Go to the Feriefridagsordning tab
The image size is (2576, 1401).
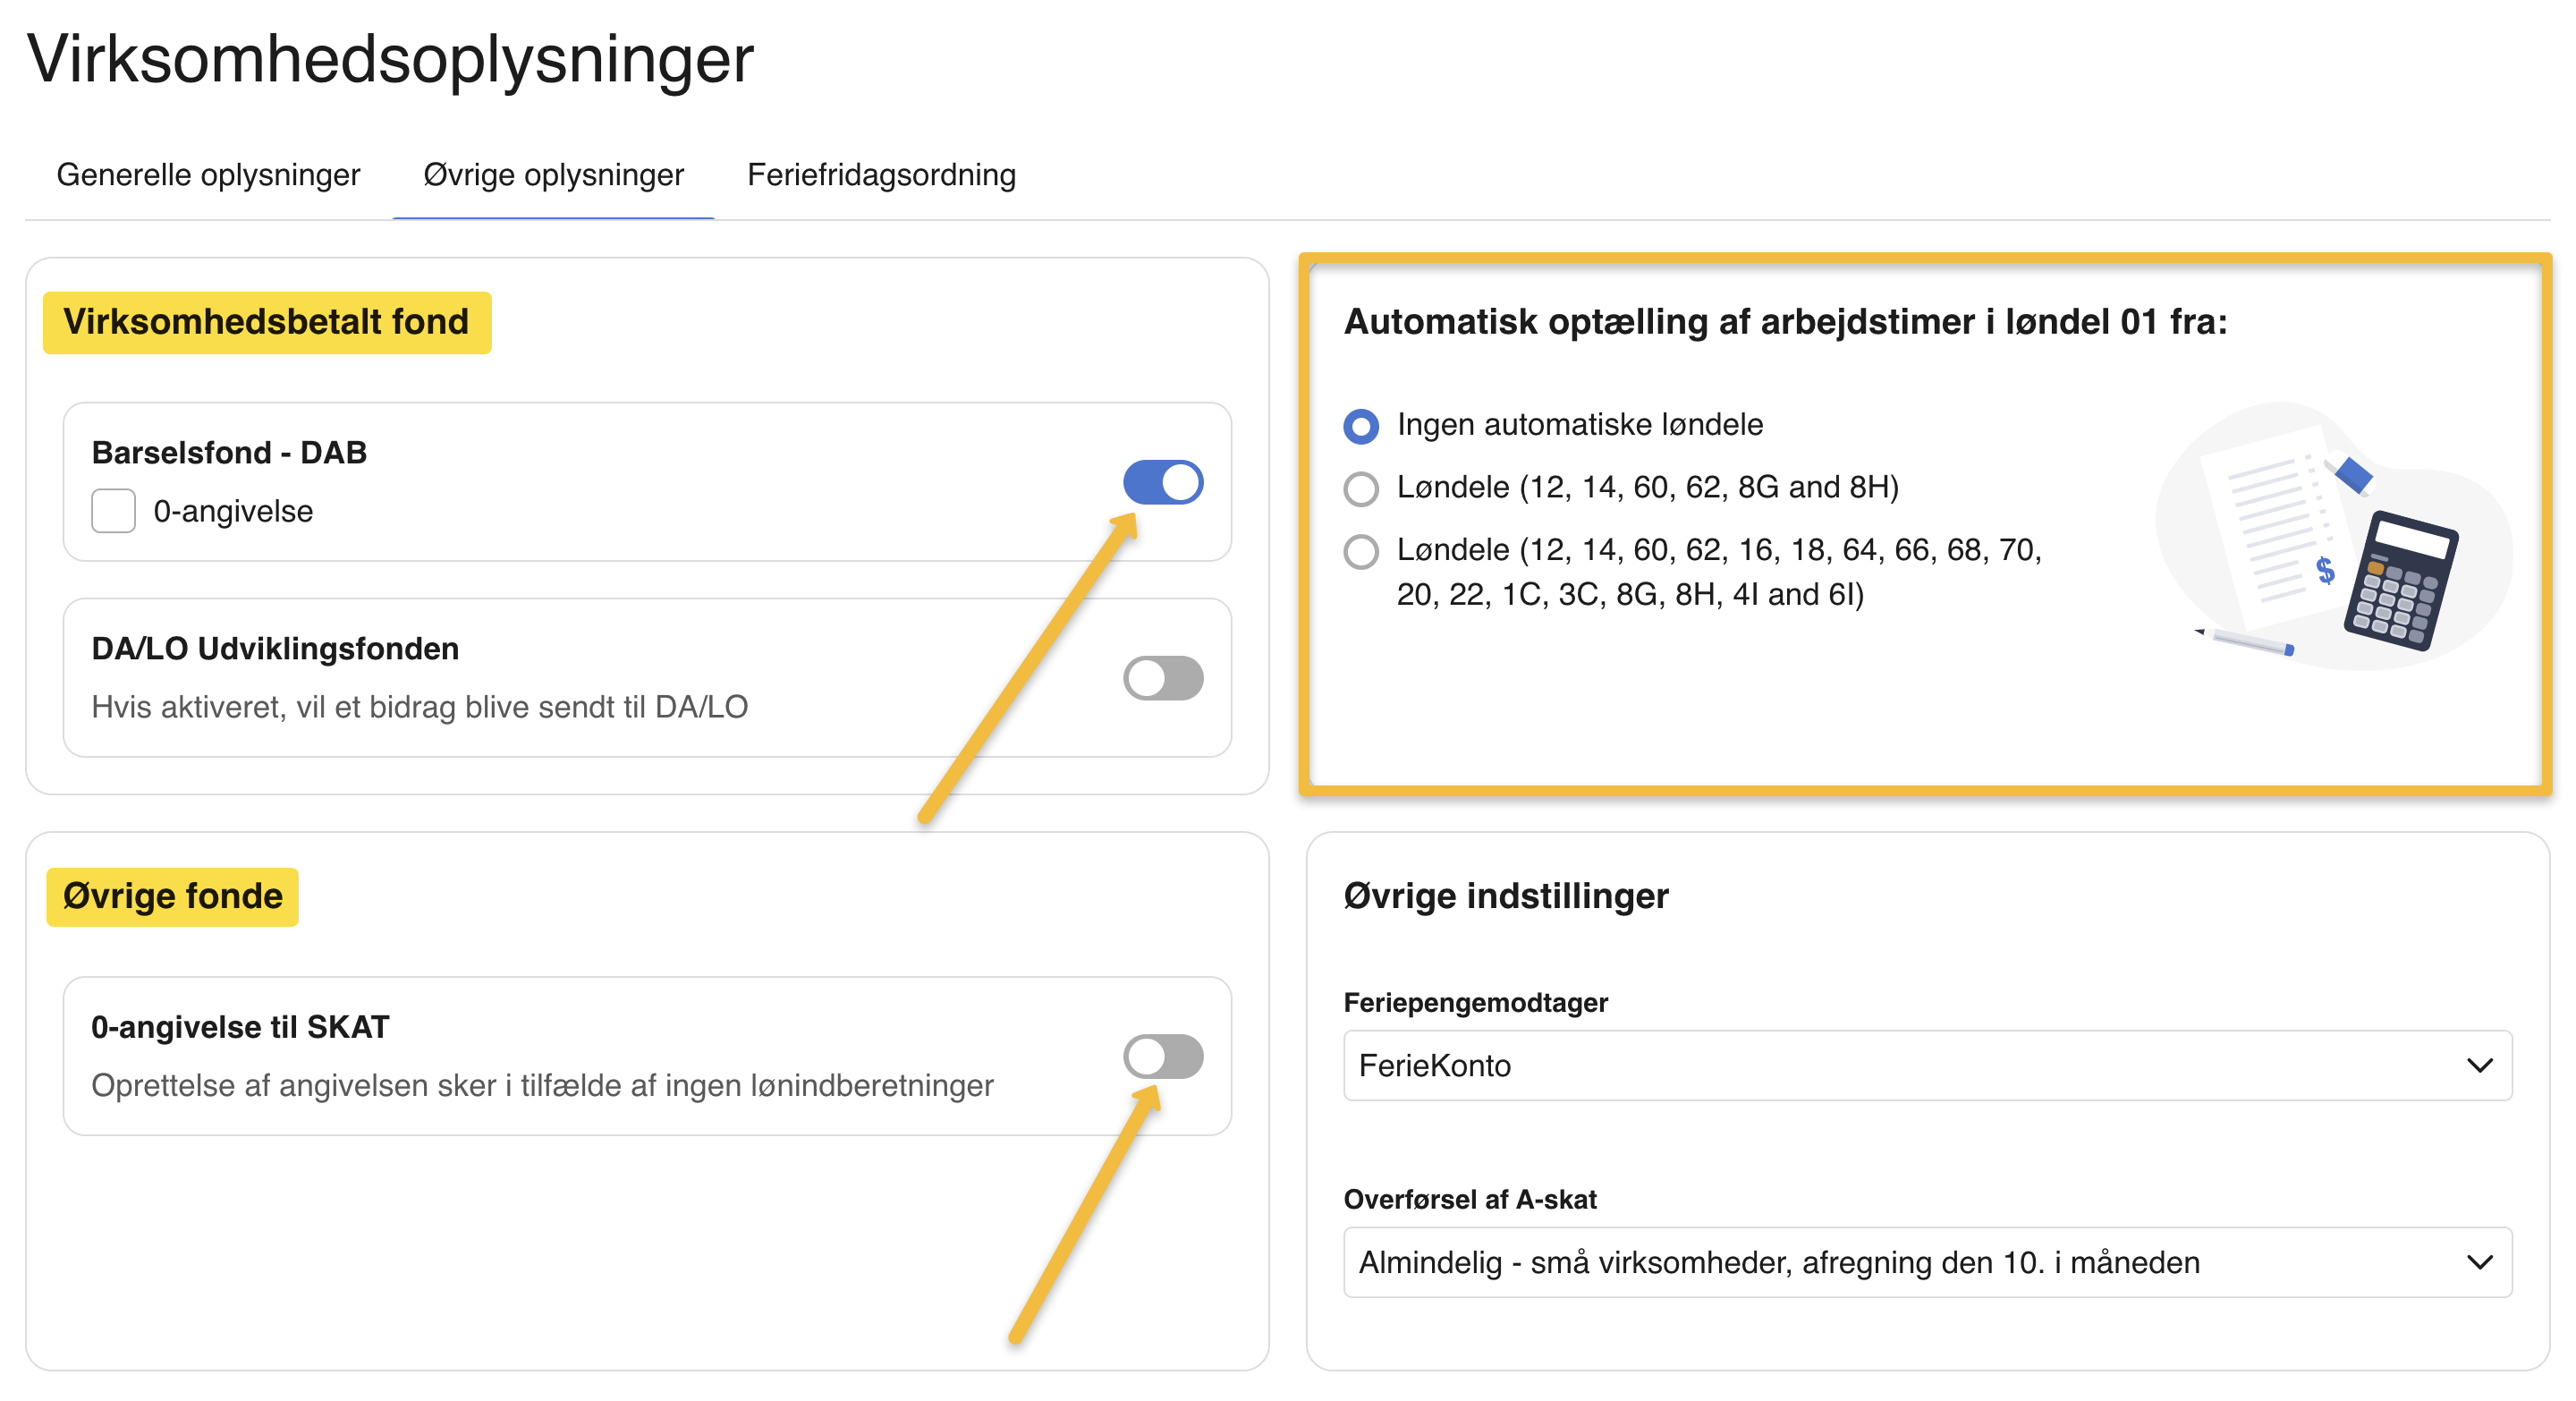click(881, 175)
